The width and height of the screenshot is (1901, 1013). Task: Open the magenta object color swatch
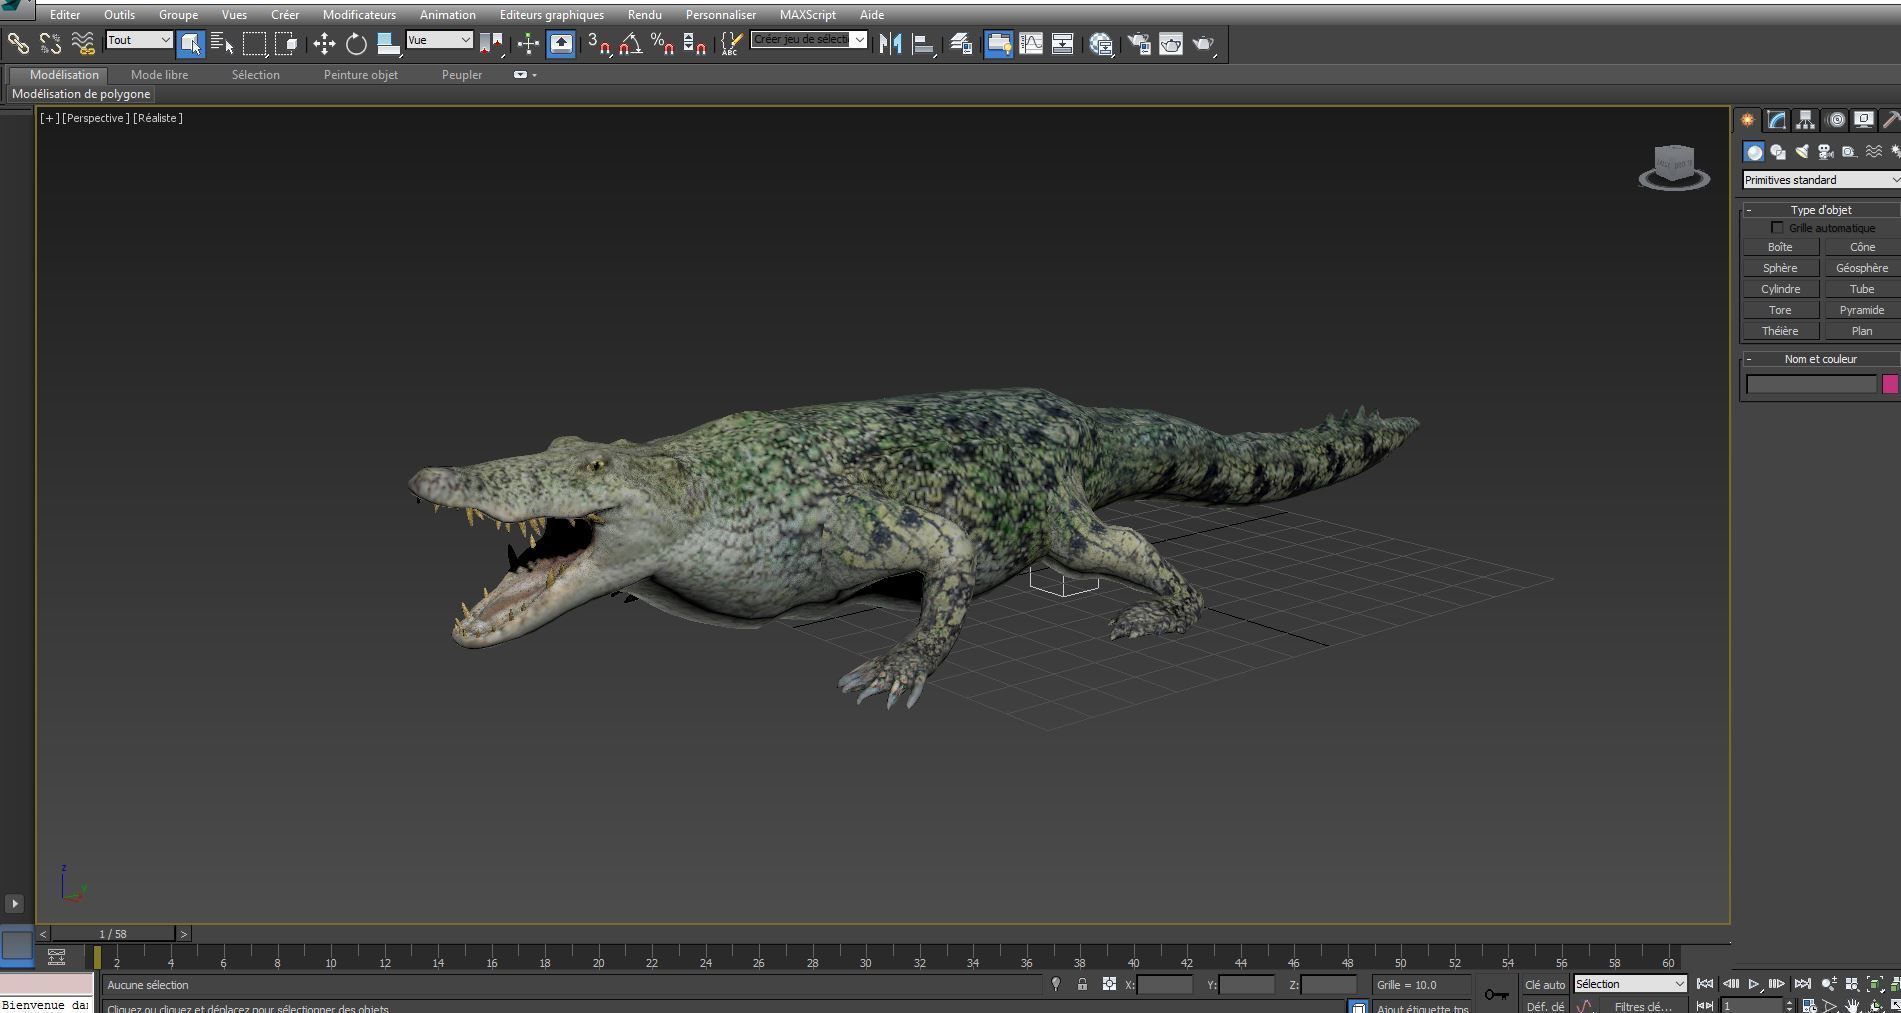(1889, 384)
